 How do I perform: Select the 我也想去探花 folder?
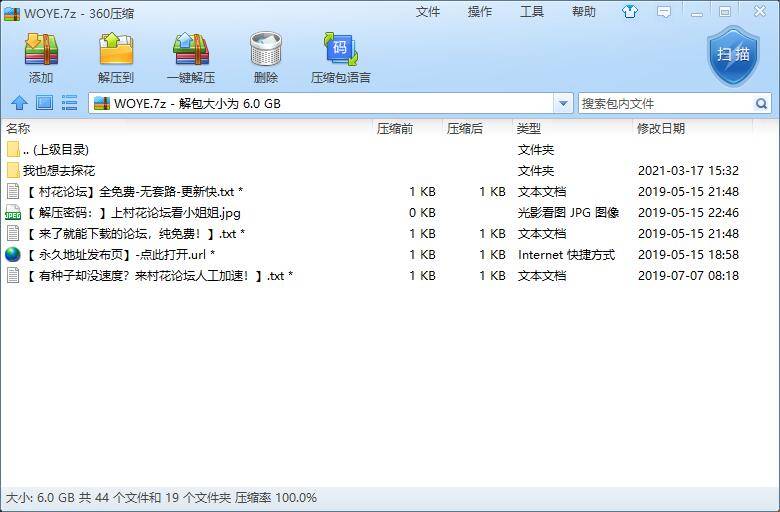pyautogui.click(x=58, y=171)
